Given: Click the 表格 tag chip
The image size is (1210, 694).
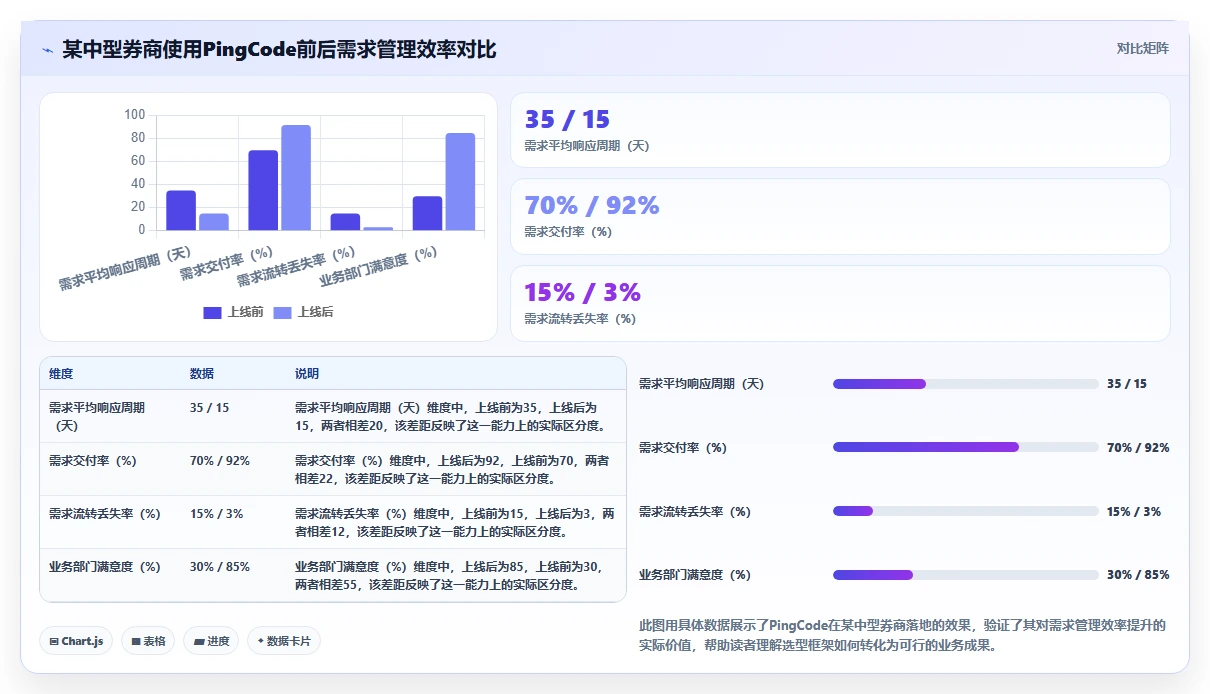Looking at the screenshot, I should (148, 641).
